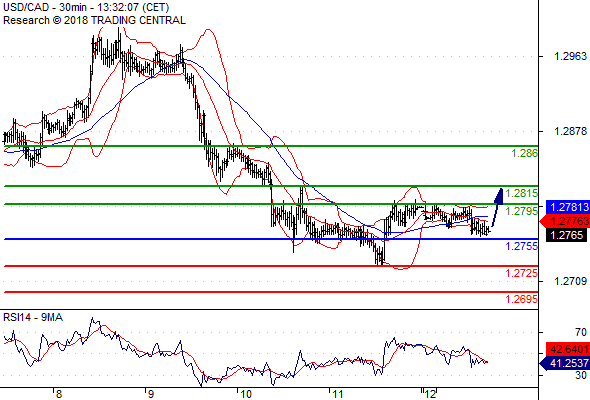Screen dimensions: 590x400
Task: Click the RSI axis value 30
Action: click(581, 375)
